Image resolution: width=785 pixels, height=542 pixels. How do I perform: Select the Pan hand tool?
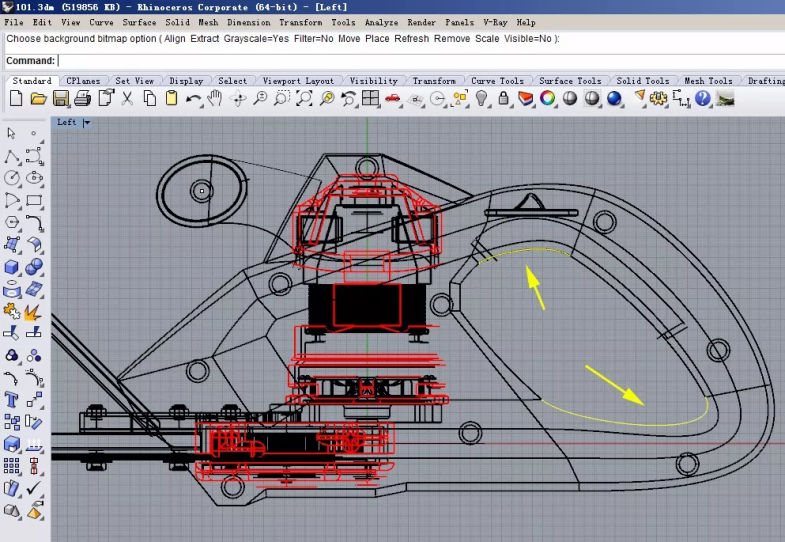216,98
